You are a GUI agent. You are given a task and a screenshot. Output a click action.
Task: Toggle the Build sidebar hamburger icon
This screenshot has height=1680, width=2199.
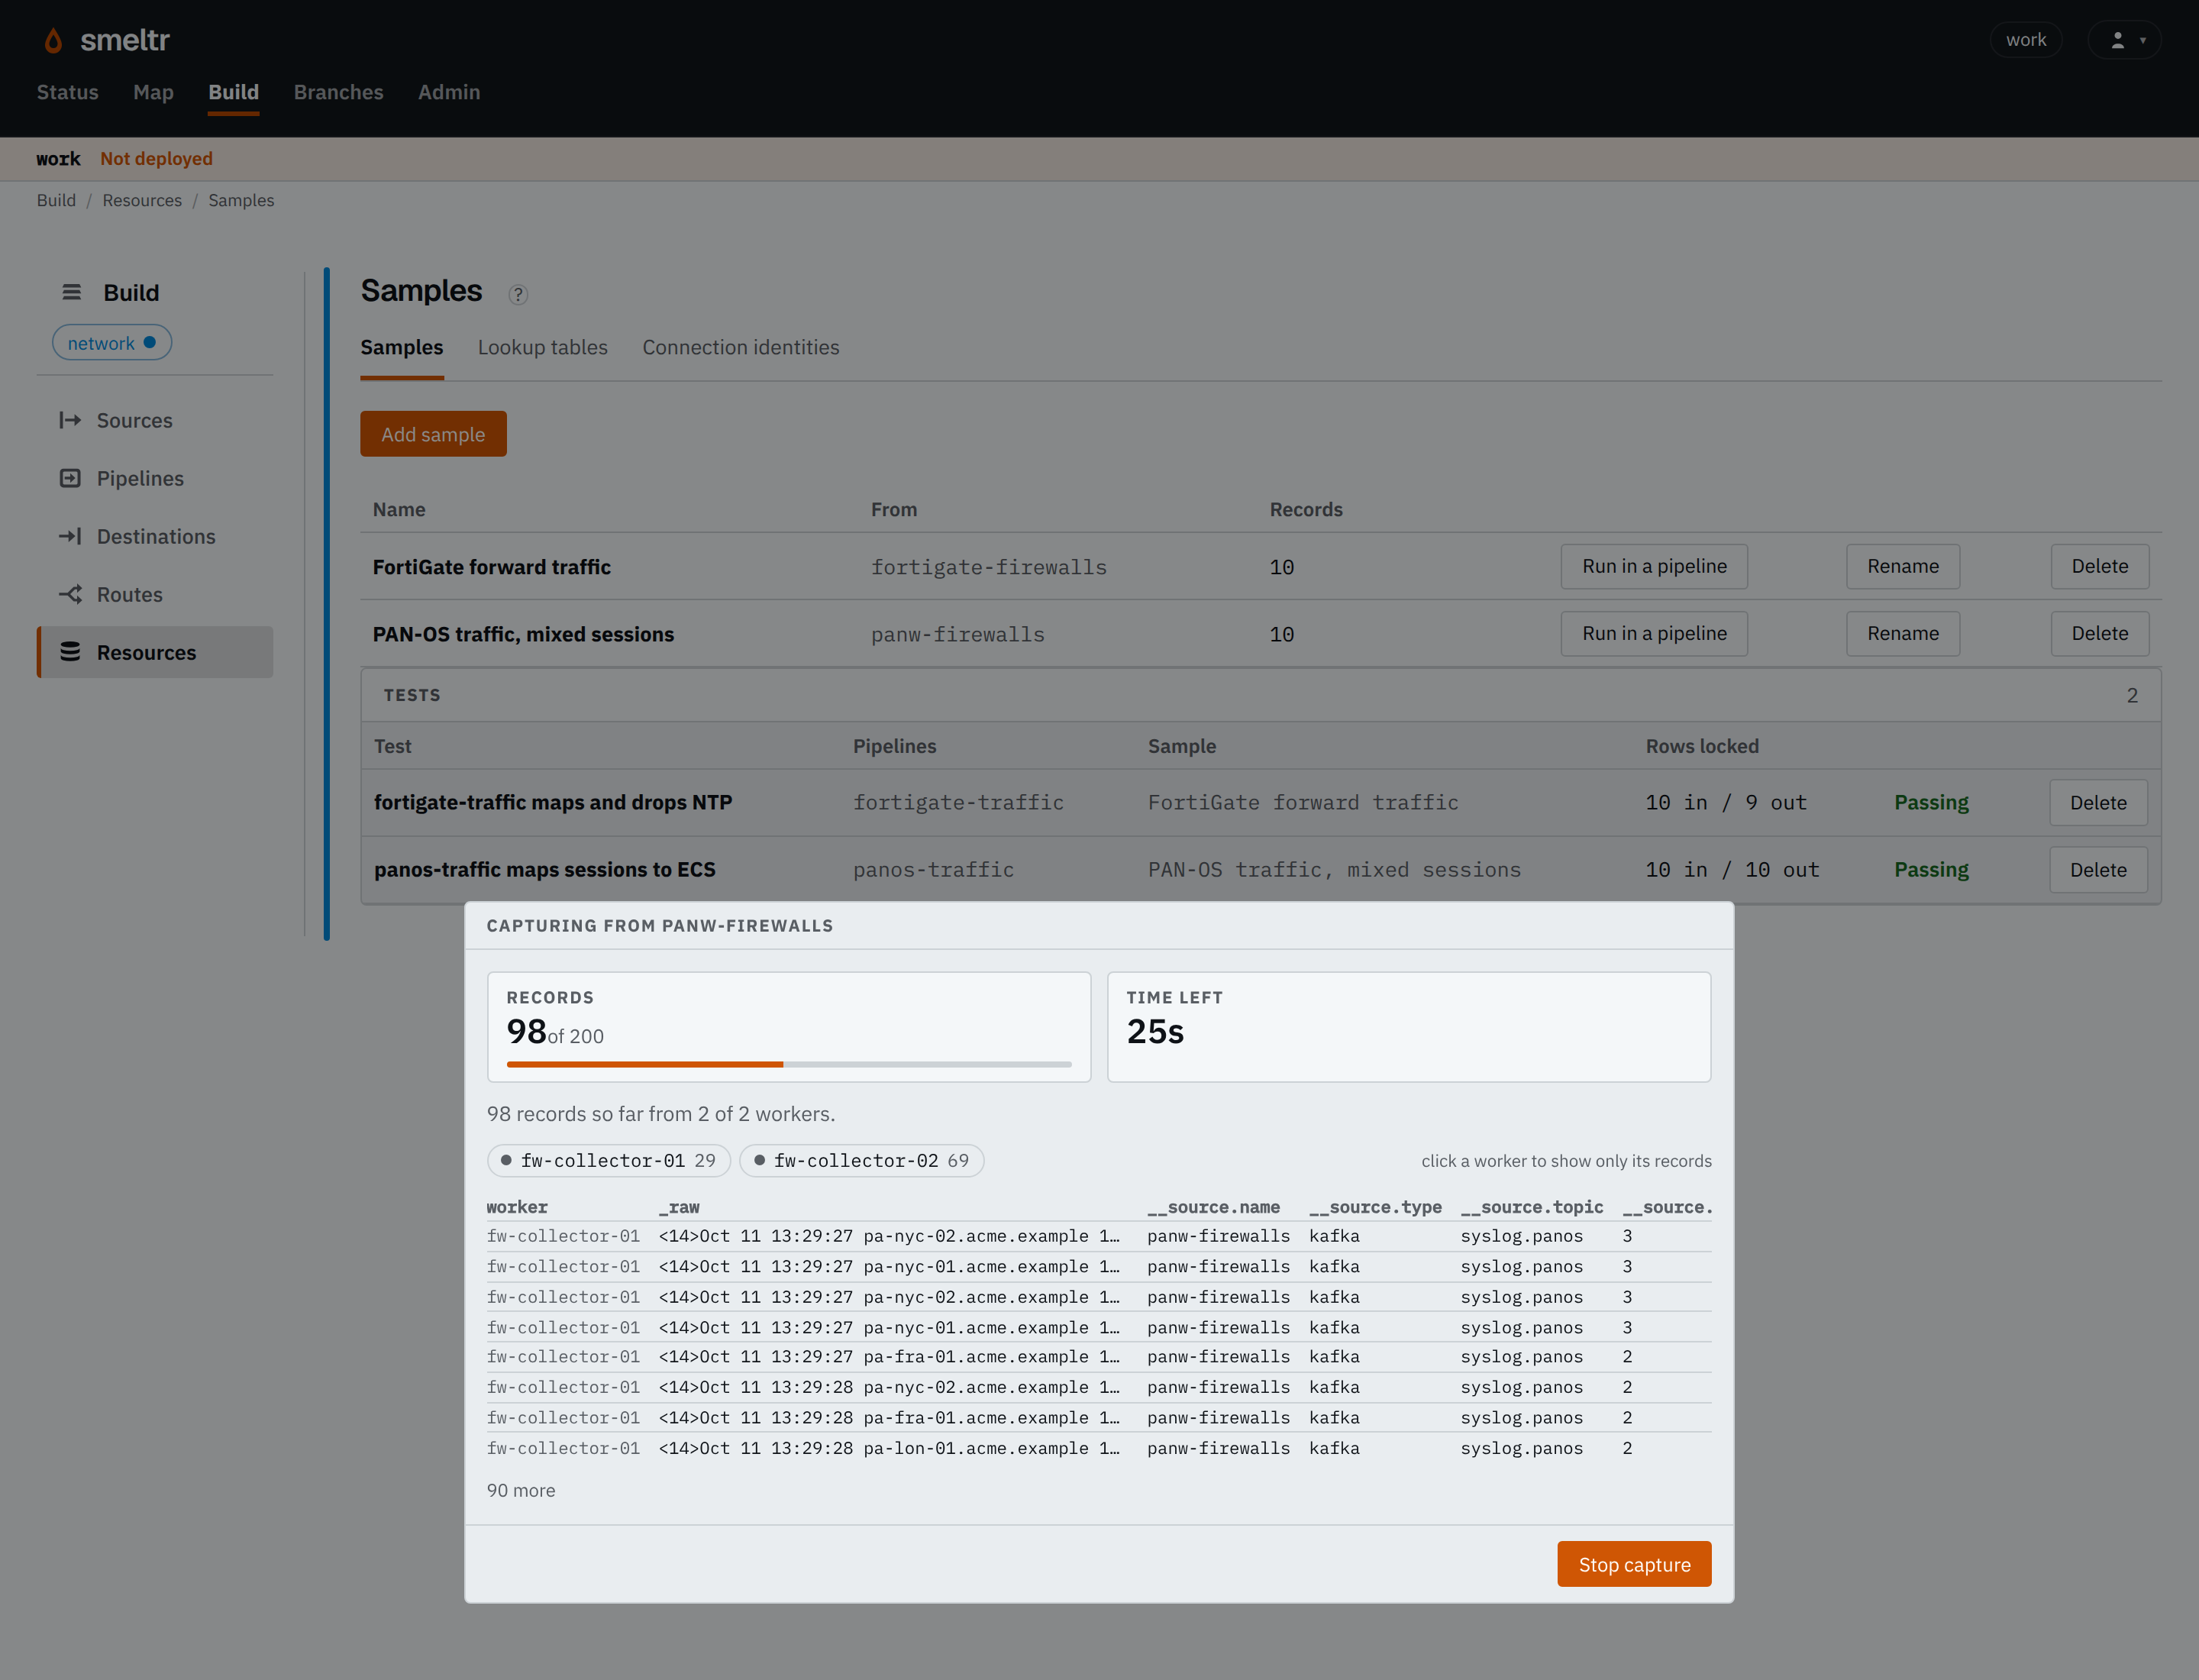pos(71,292)
